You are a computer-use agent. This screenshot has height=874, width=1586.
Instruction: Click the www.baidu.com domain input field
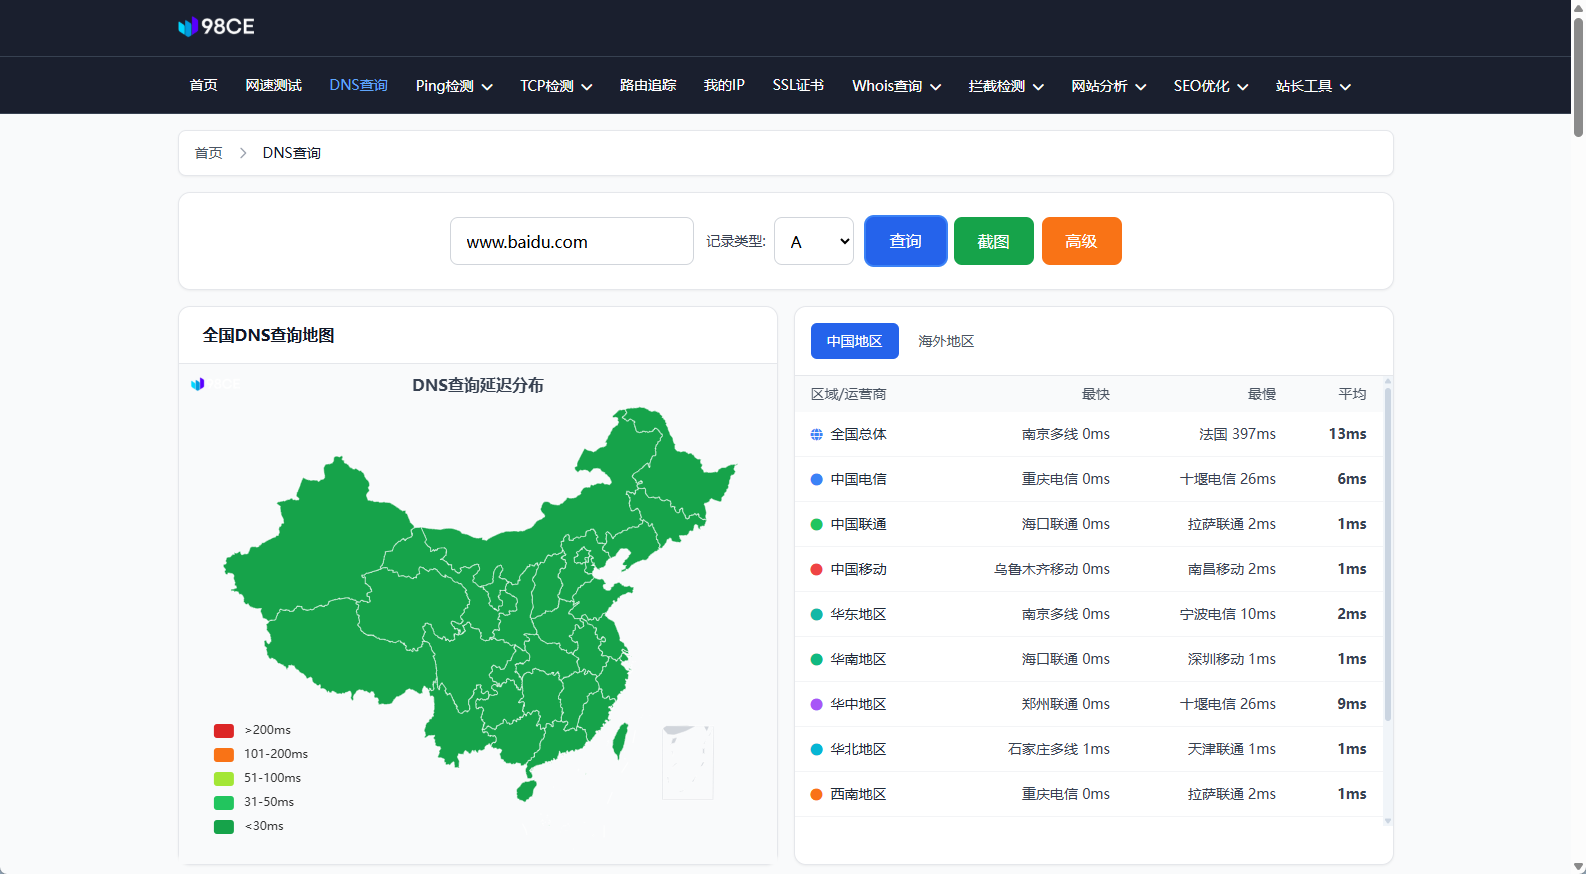click(571, 241)
